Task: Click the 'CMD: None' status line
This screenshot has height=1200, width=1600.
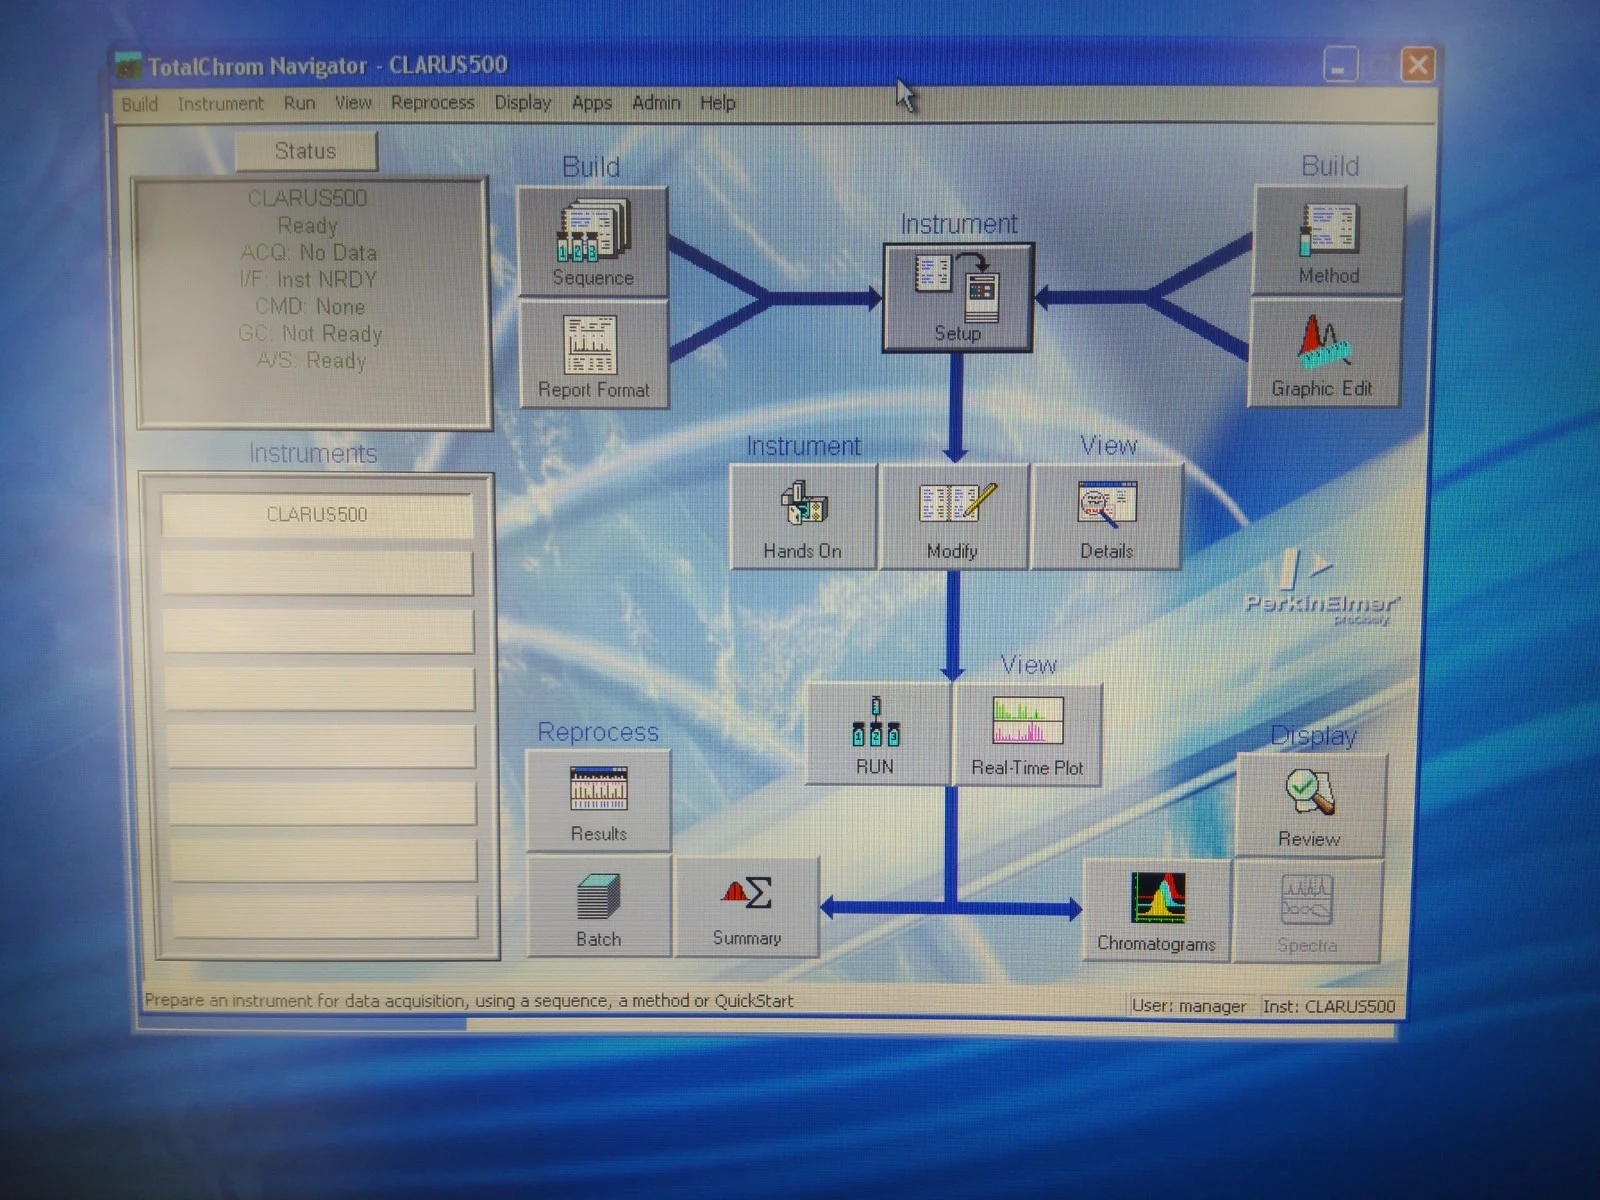Action: [x=310, y=307]
